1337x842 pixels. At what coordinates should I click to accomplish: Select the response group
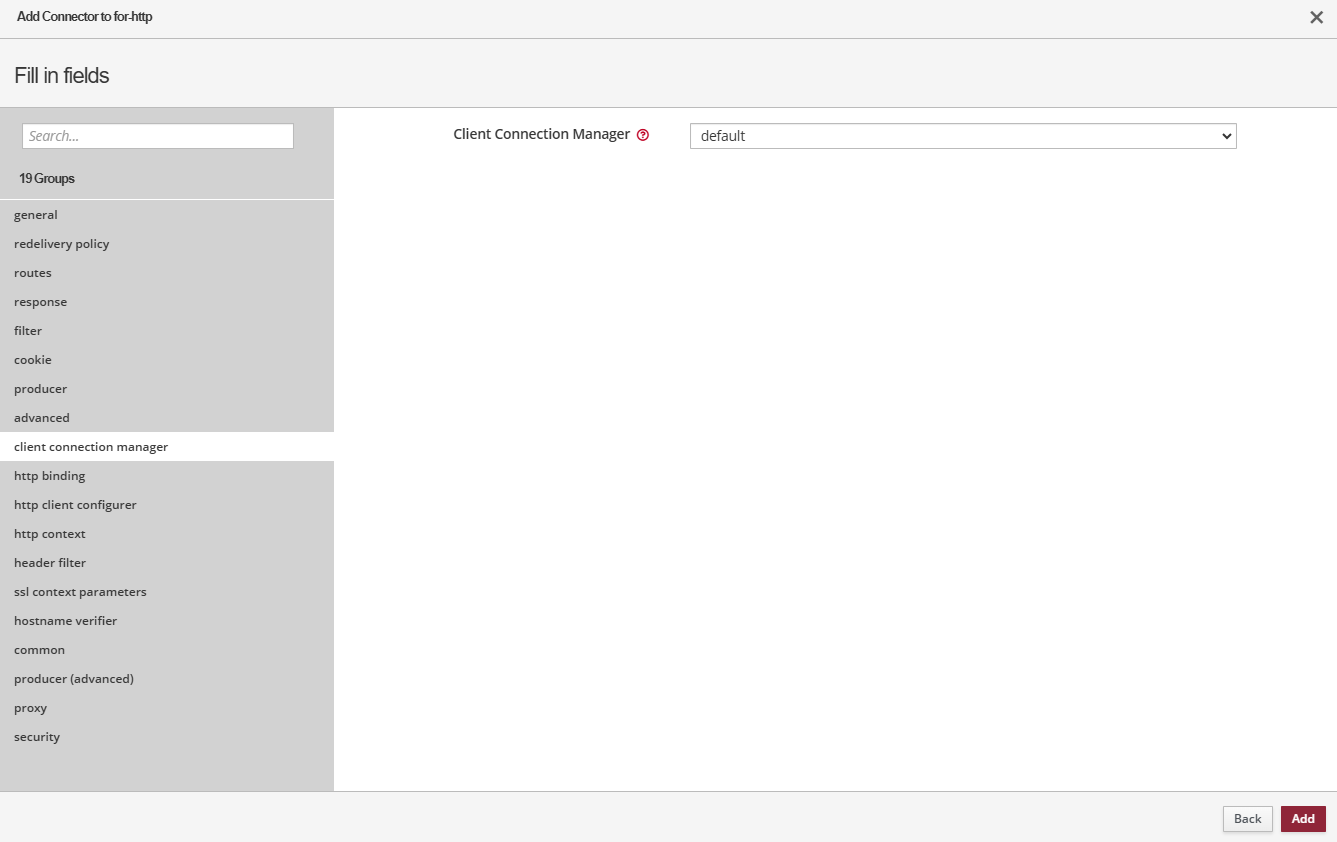(41, 302)
